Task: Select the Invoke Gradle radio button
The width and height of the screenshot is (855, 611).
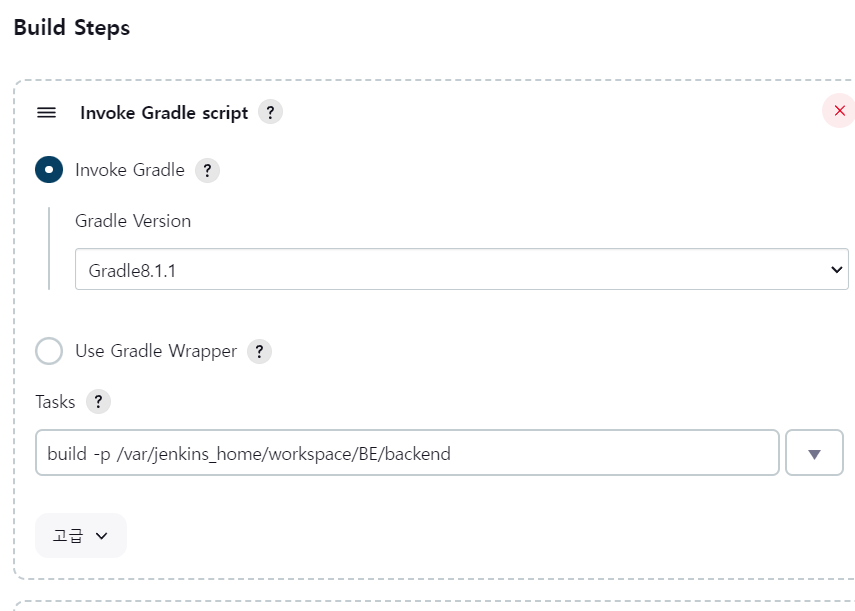Action: [49, 170]
